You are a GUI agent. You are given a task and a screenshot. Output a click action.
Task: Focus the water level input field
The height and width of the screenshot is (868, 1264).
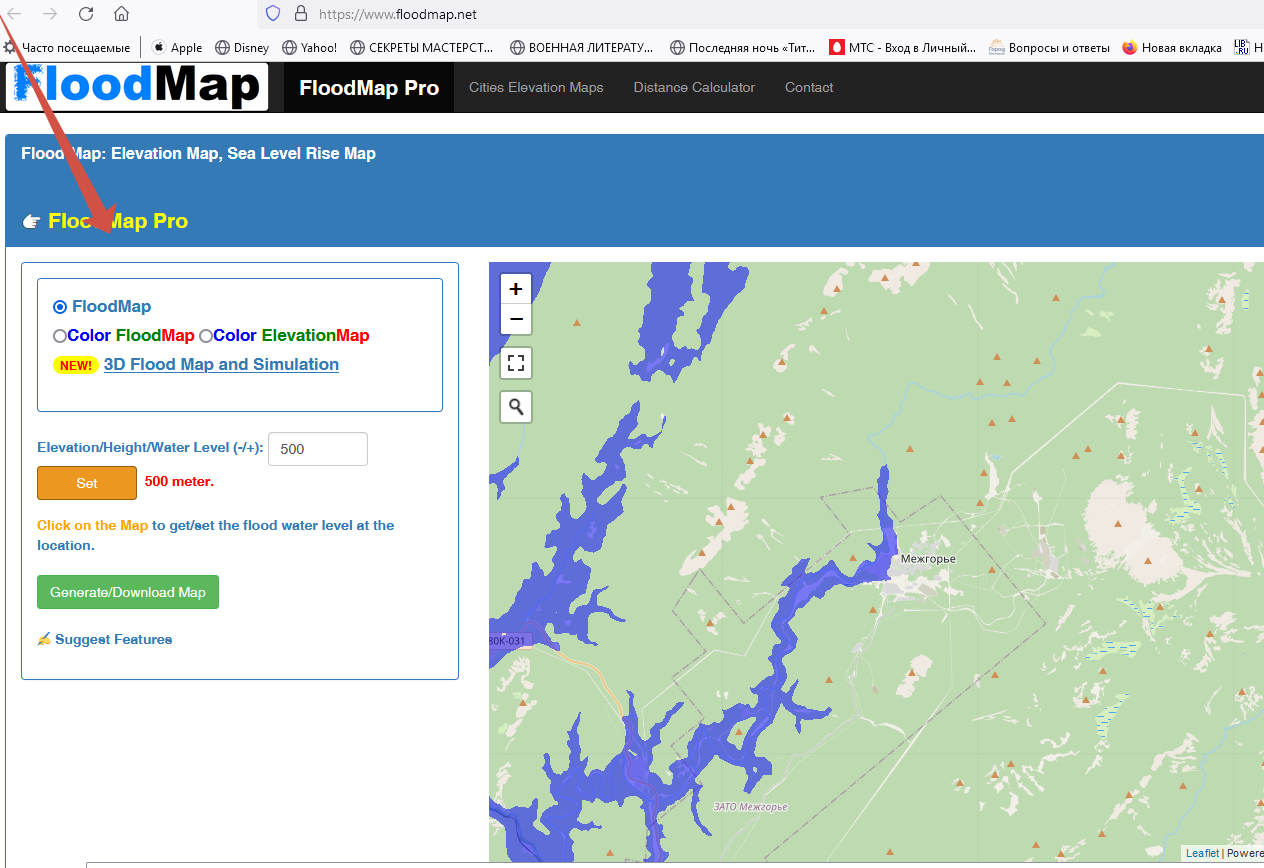click(318, 449)
